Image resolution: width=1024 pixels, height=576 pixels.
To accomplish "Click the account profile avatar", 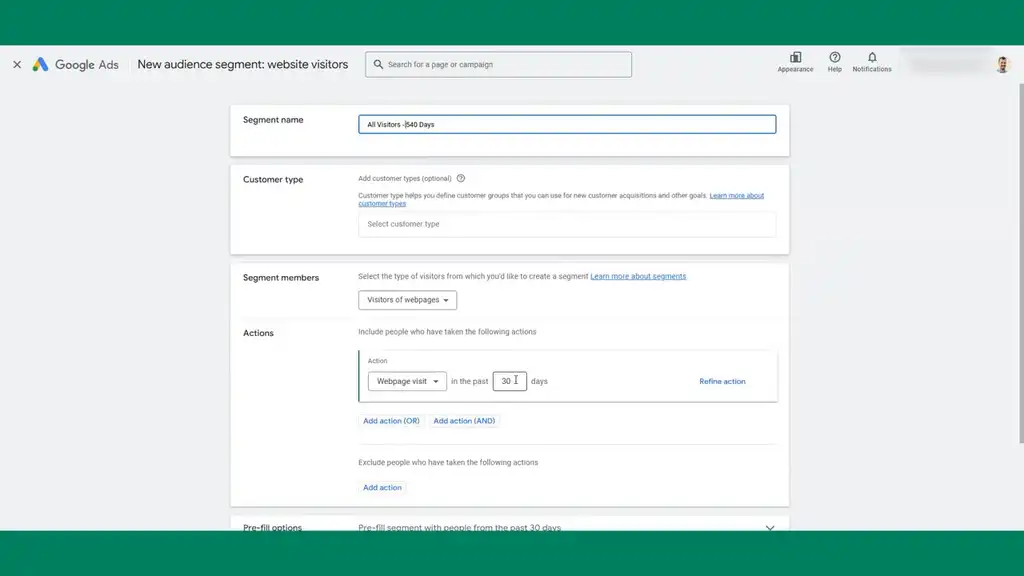I will (1002, 64).
